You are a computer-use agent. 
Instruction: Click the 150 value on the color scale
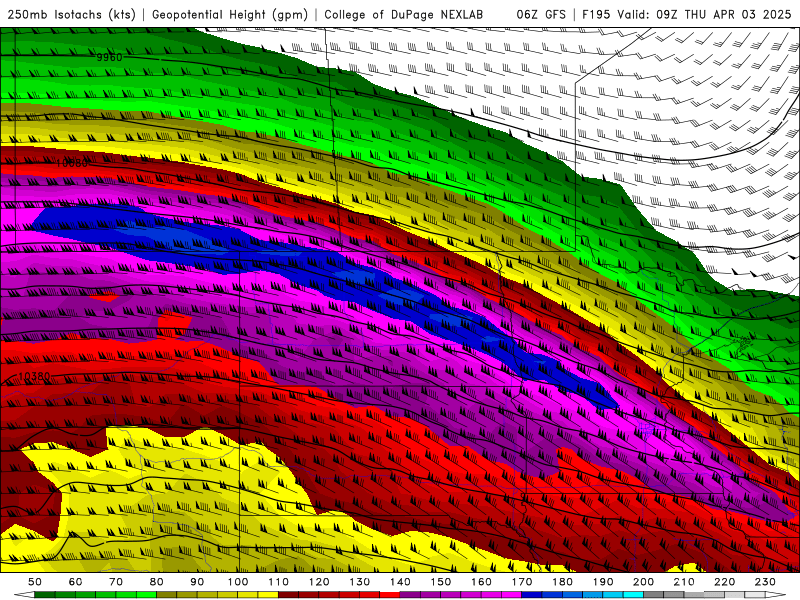pyautogui.click(x=441, y=582)
